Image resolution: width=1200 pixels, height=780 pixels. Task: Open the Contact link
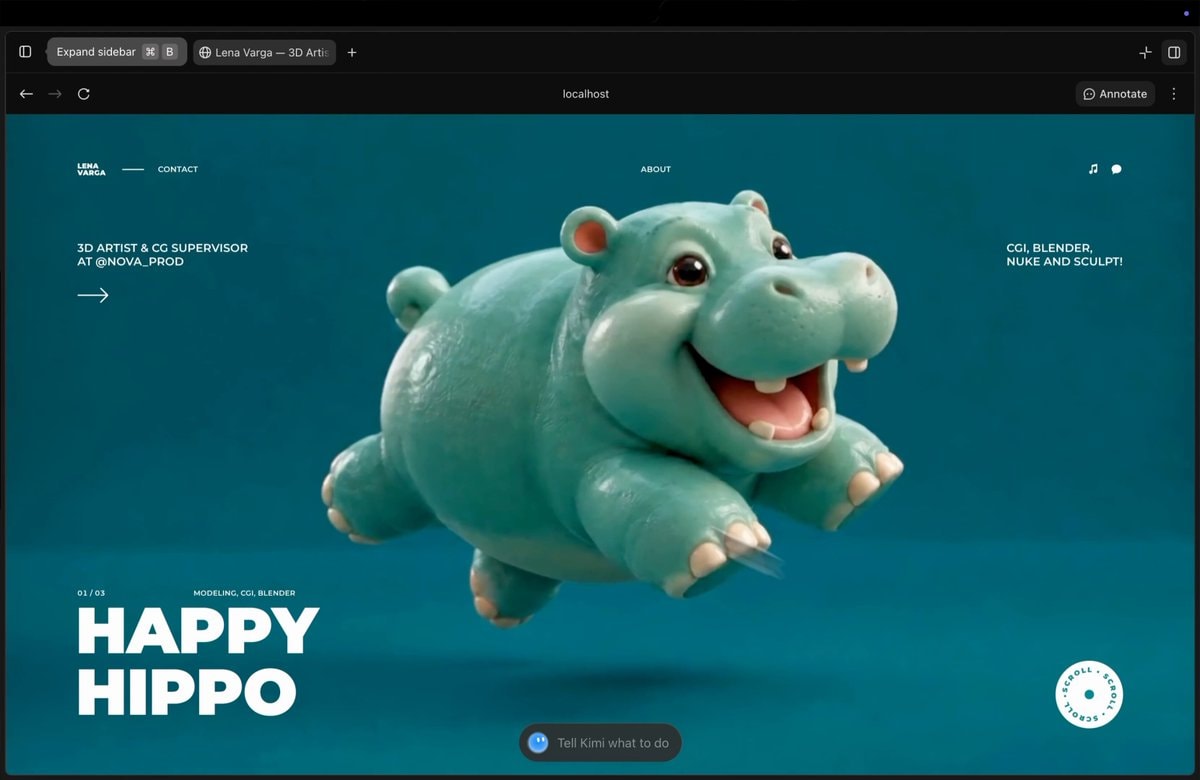point(178,169)
